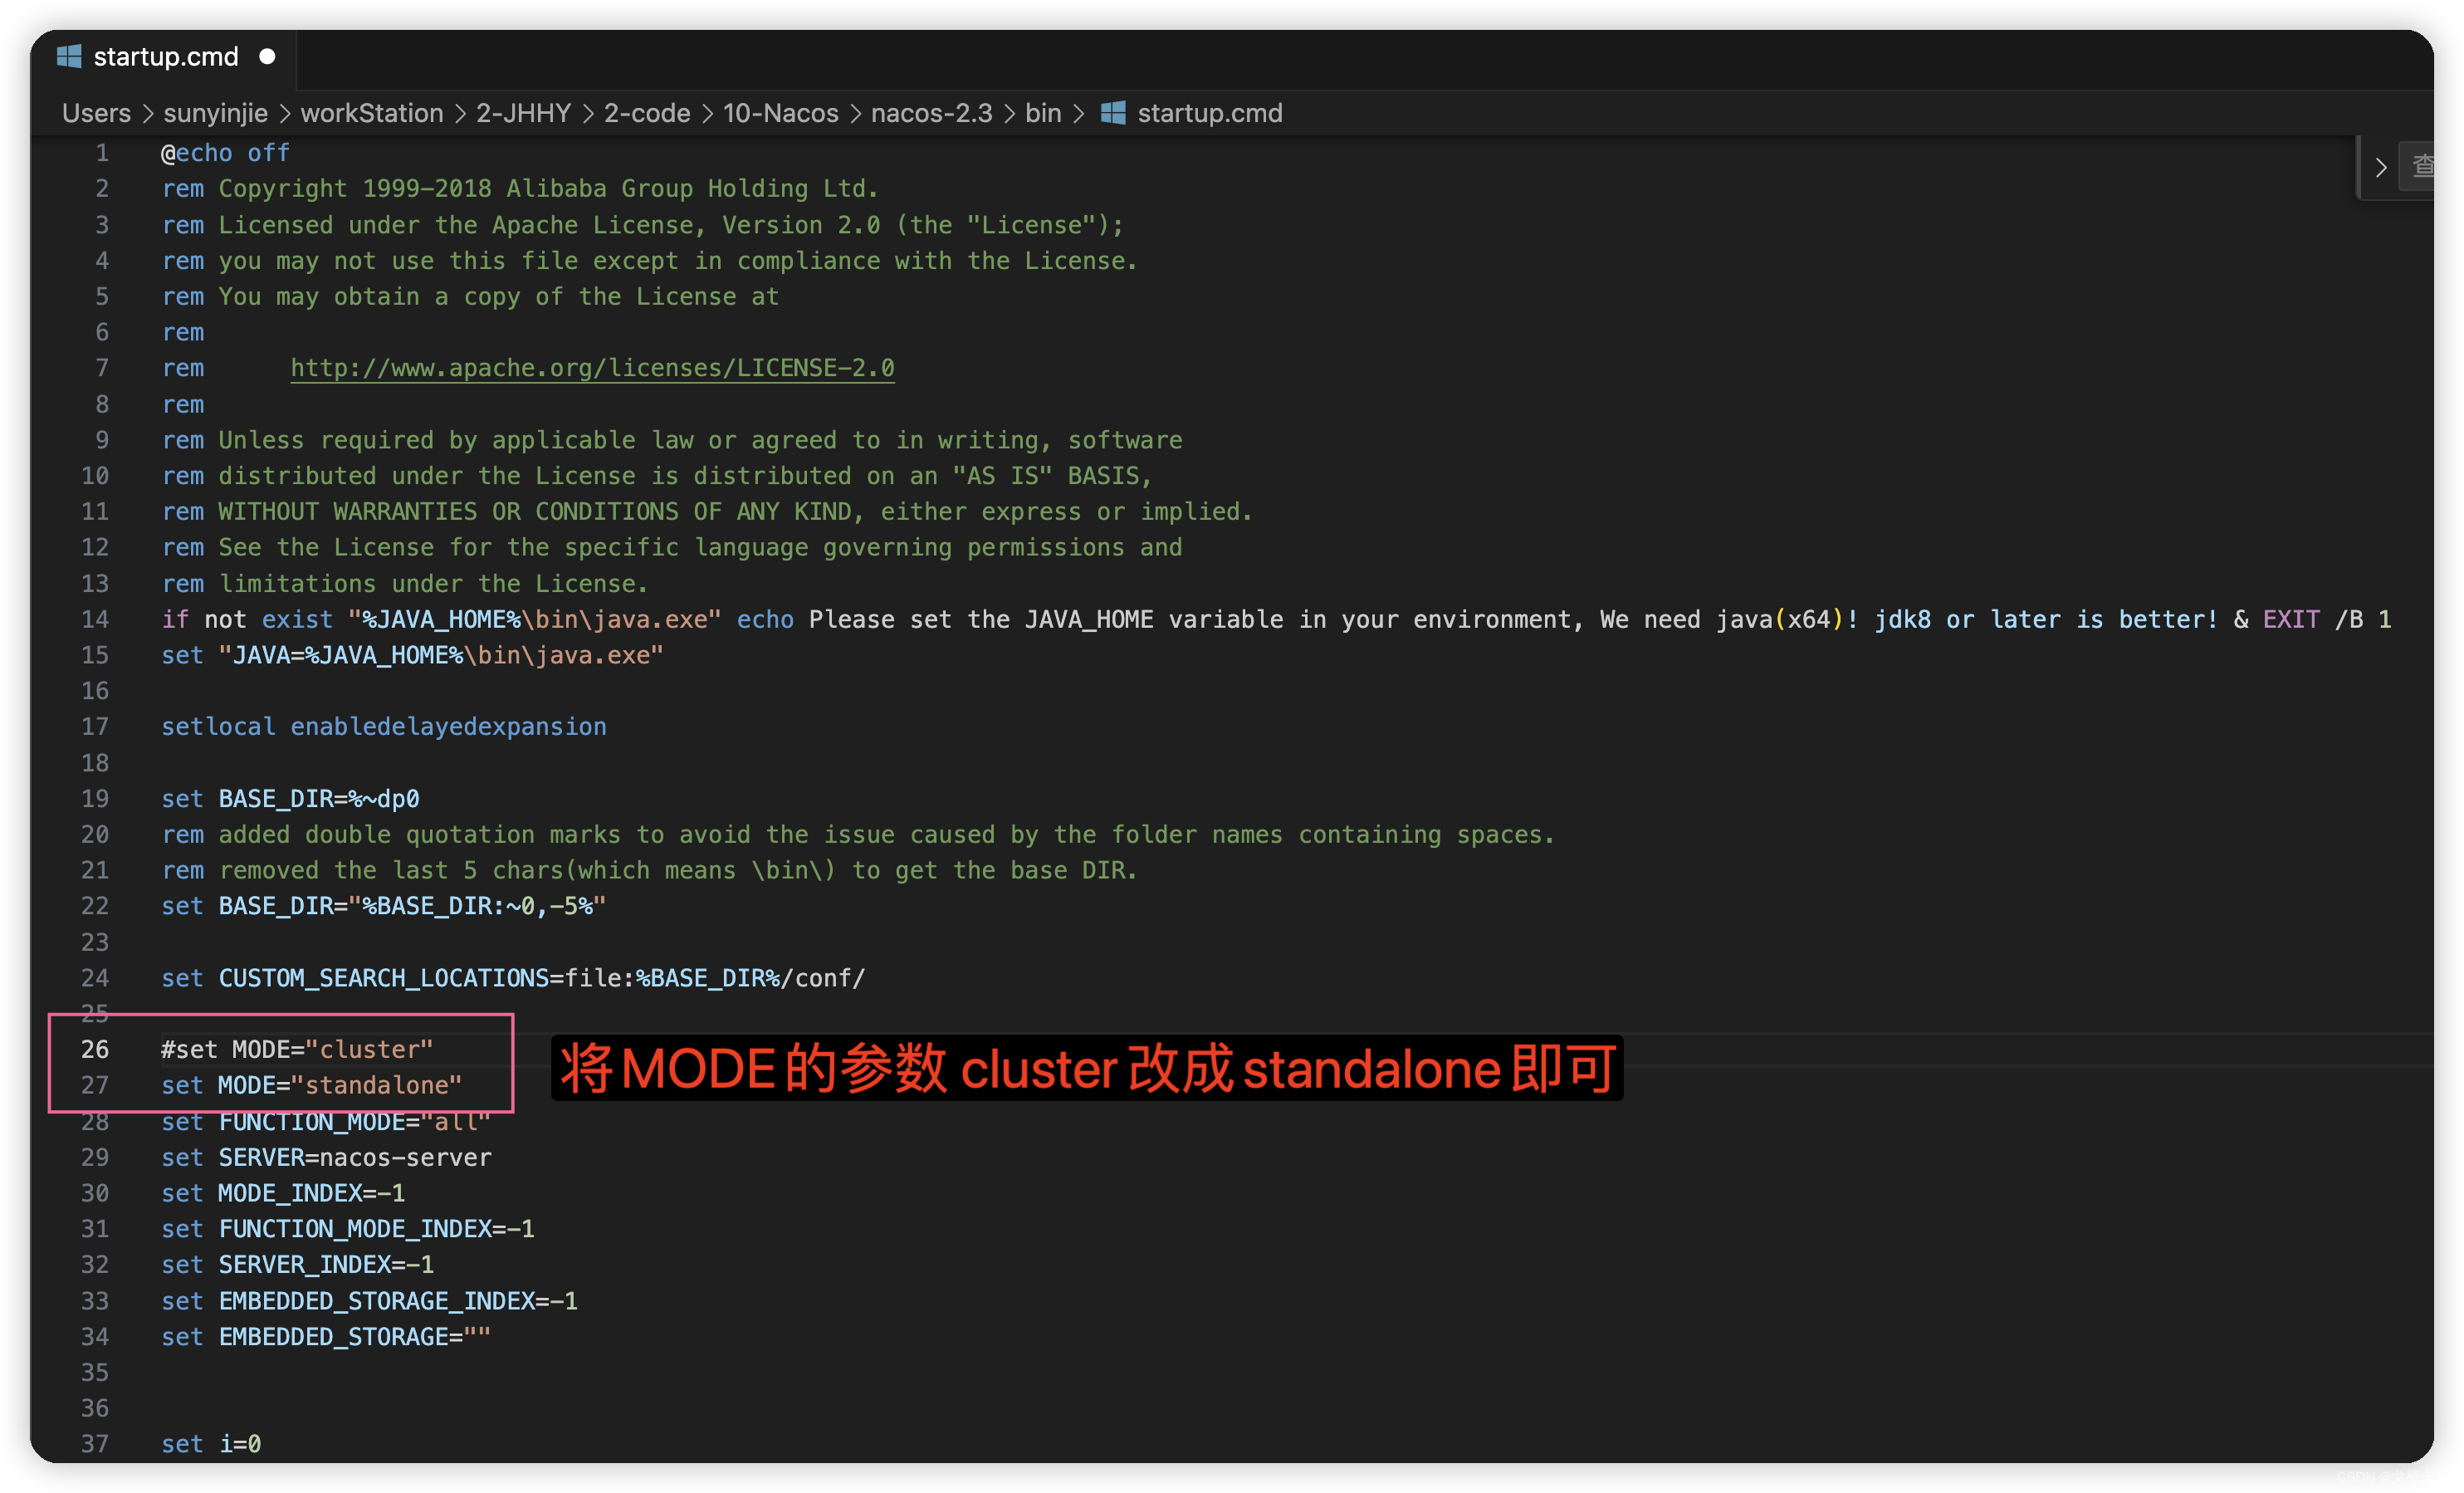Click the 2-JHHY breadcrumb folder

[x=523, y=113]
